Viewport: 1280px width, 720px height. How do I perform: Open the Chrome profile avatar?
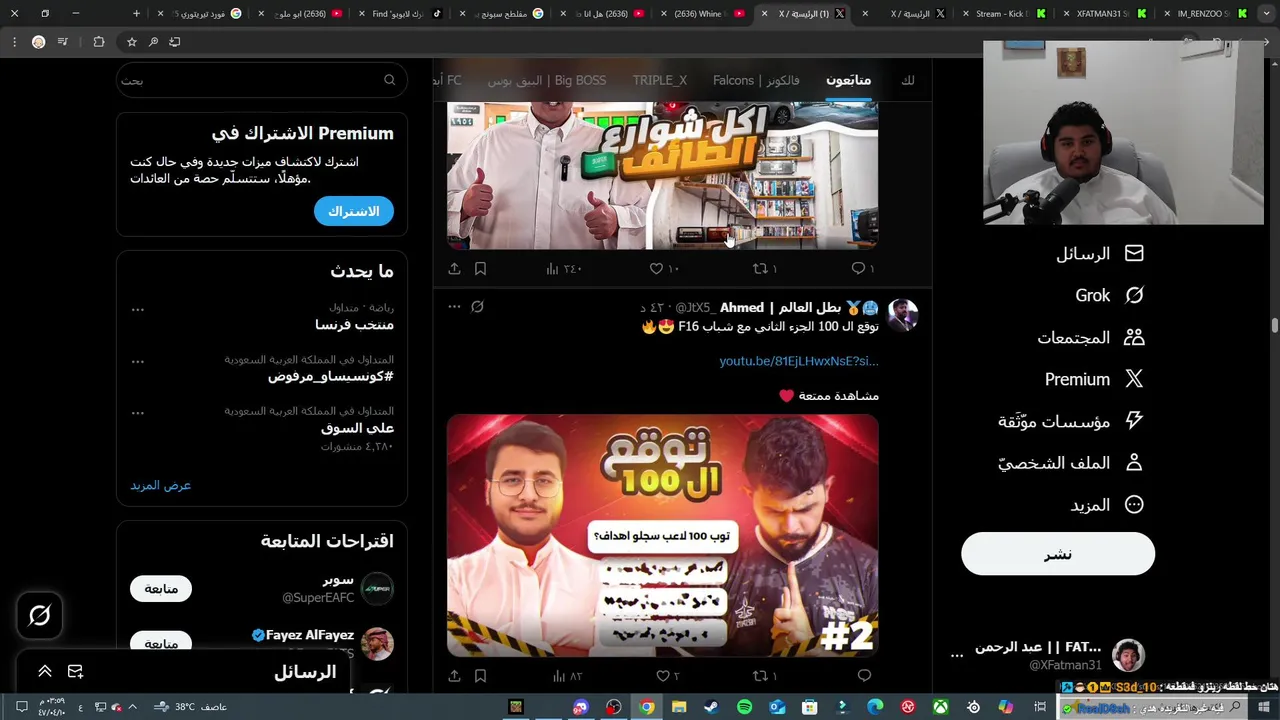38,42
